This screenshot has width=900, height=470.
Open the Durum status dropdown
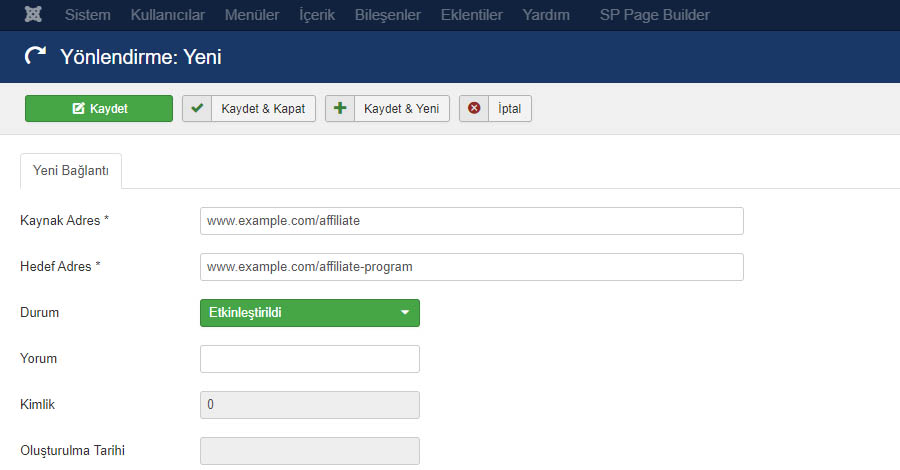(x=310, y=313)
